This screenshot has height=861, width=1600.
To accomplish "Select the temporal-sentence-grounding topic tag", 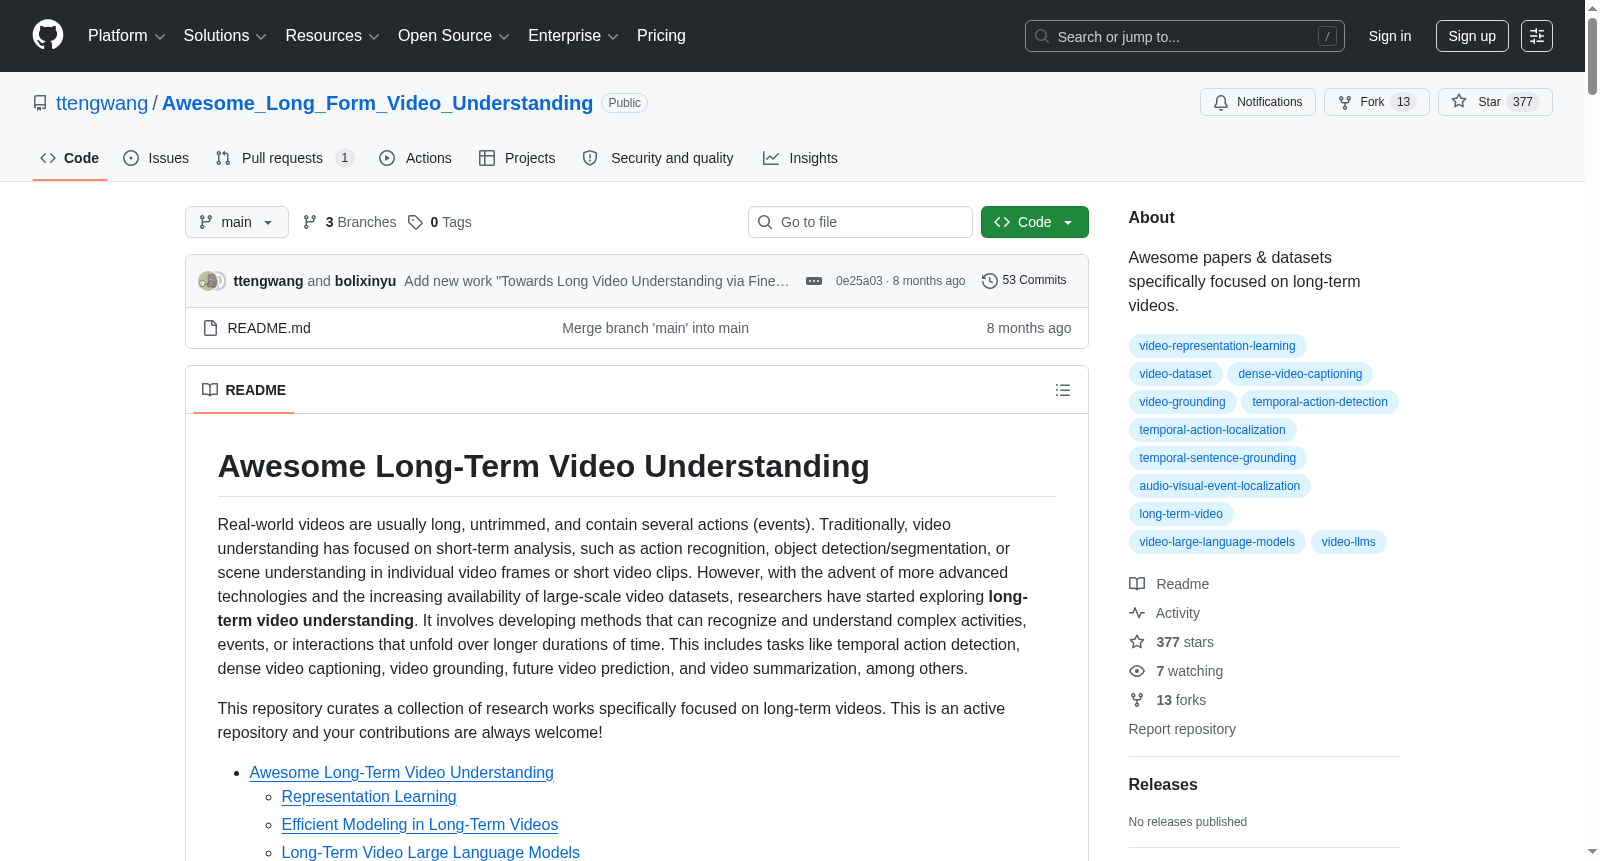I will [1217, 458].
